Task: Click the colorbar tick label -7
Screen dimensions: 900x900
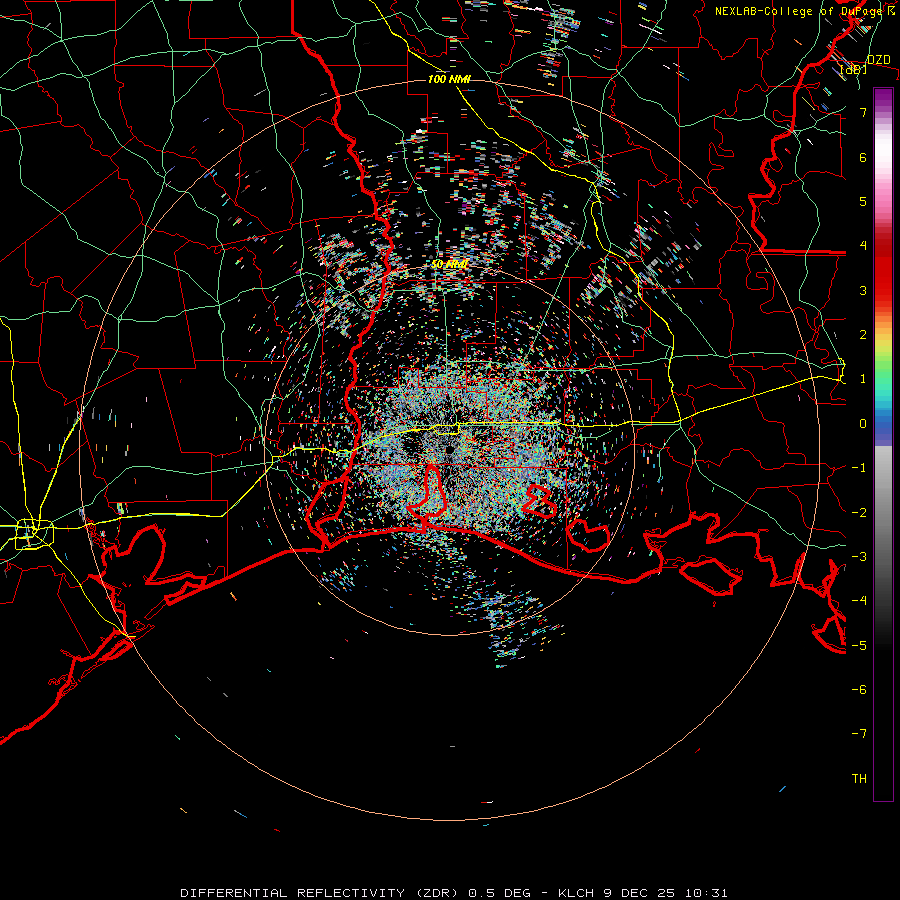Action: point(859,734)
